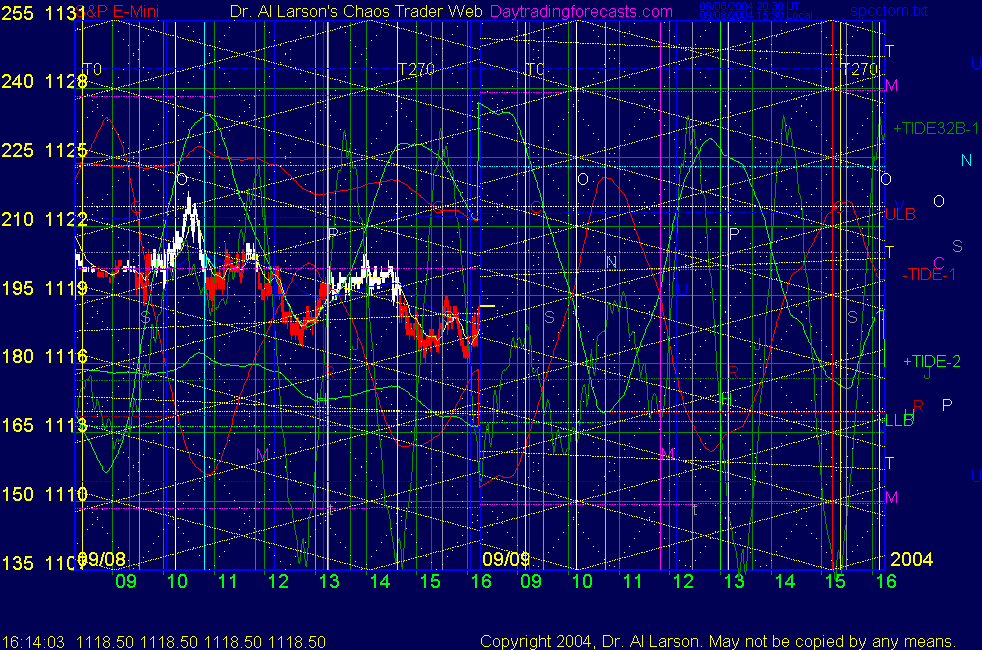Image resolution: width=982 pixels, height=650 pixels.
Task: Click the 'Dr. Al Larson's Chaos Trader Web' title
Action: coord(356,11)
